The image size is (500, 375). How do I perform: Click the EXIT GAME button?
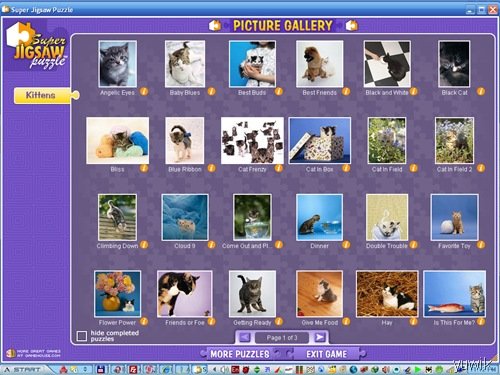coord(327,354)
